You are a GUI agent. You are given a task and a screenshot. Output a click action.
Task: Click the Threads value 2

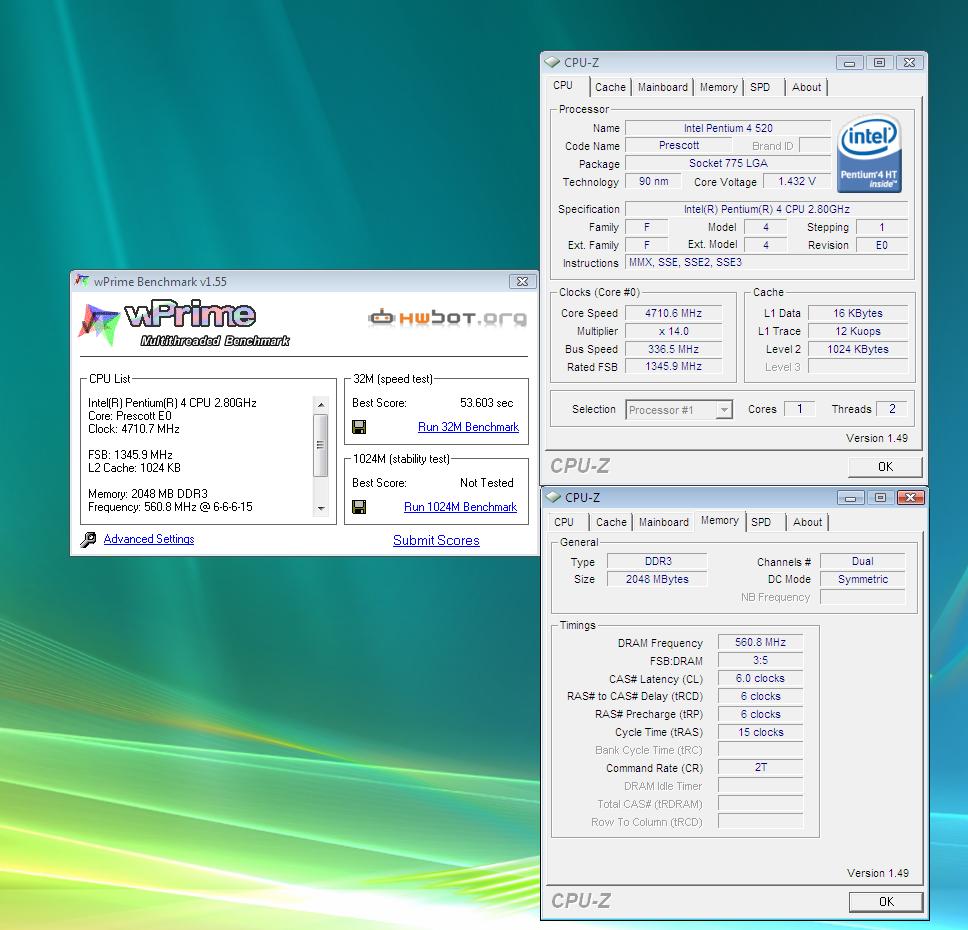[892, 409]
